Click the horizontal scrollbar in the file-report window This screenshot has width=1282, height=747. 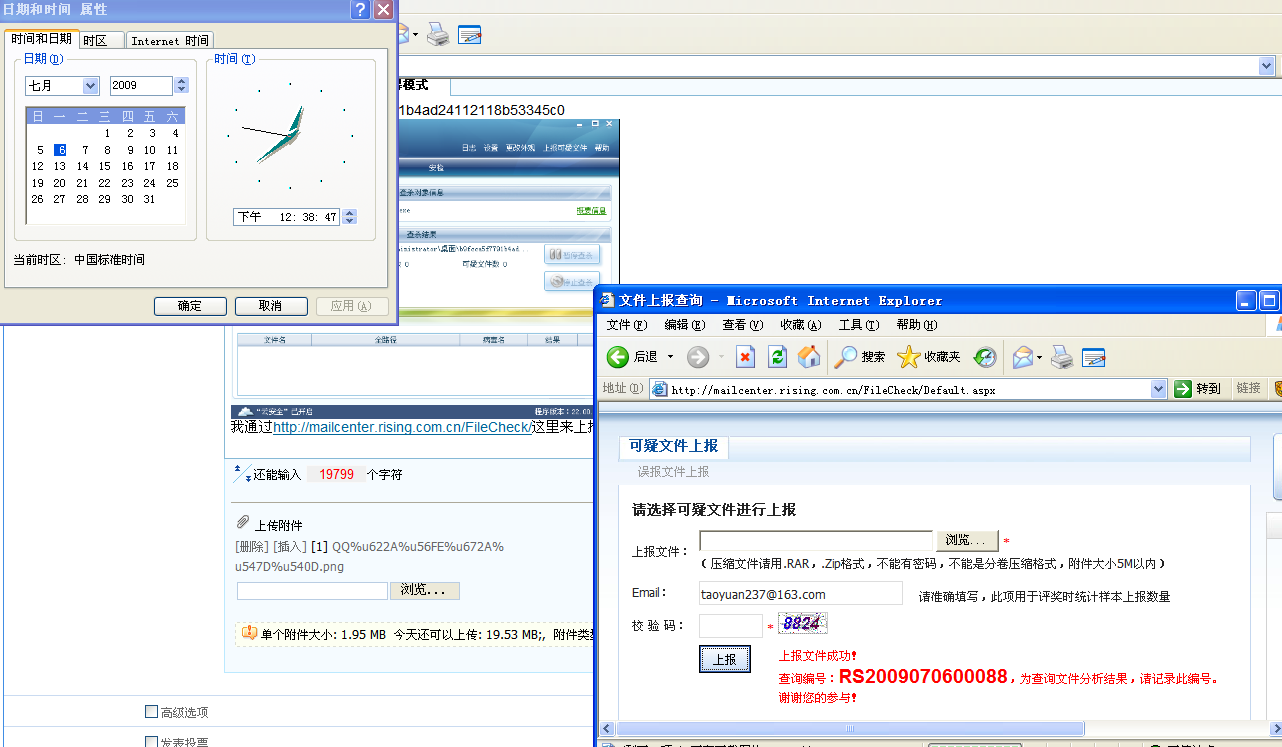pos(850,728)
